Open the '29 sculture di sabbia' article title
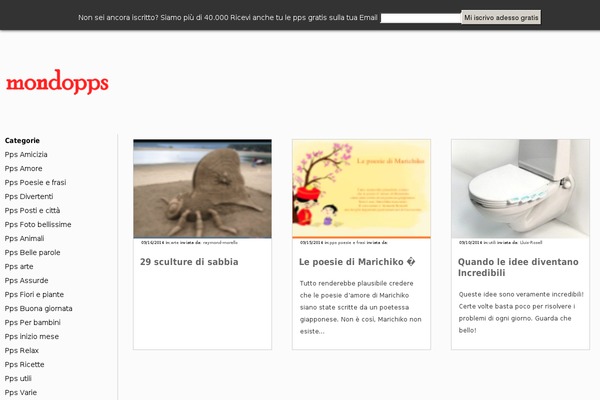Viewport: 600px width, 400px height. click(x=189, y=262)
